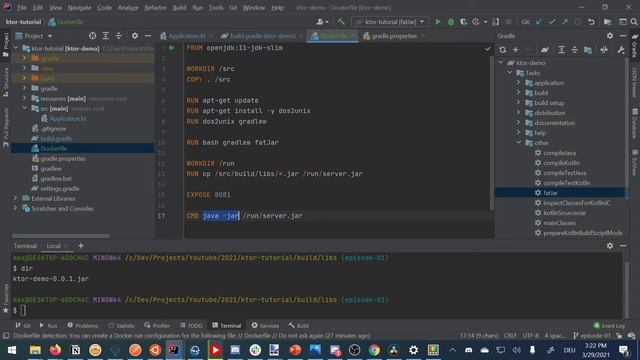Click the terminal command prompt input
This screenshot has height=360, width=640.
(23, 310)
